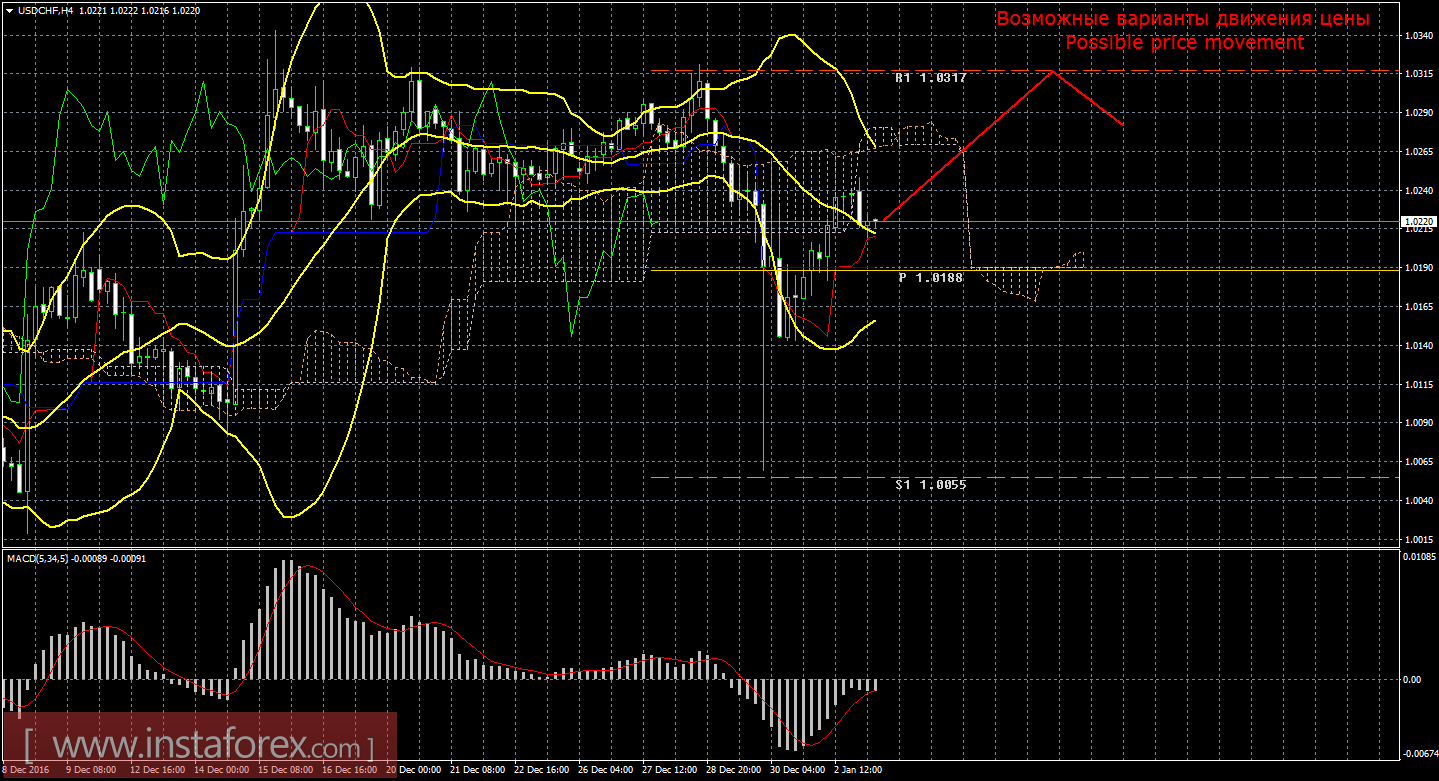Click the 1.0090 price scale label

[1418, 423]
